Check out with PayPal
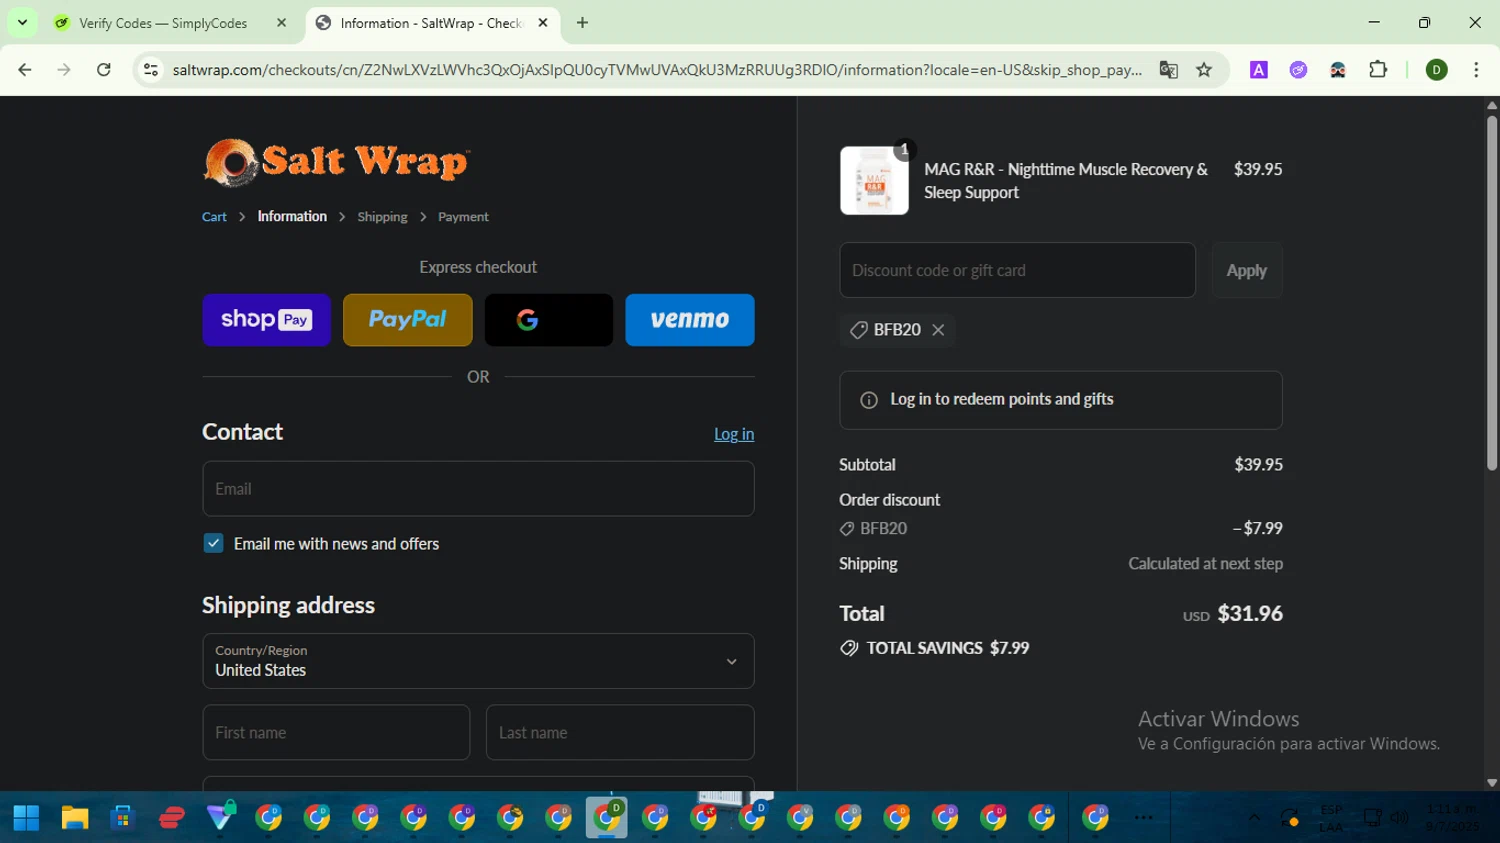 (x=408, y=320)
